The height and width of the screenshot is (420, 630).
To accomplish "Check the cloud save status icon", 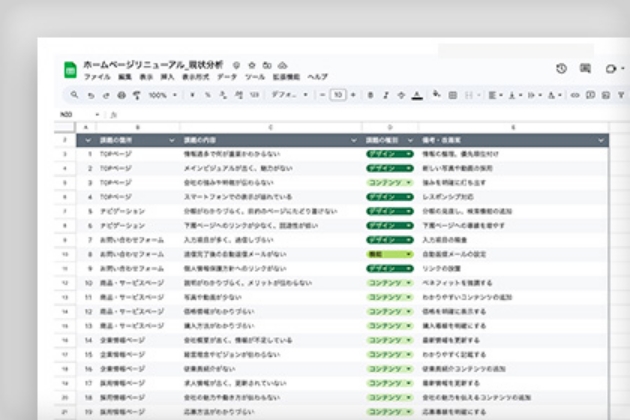I will (x=283, y=65).
